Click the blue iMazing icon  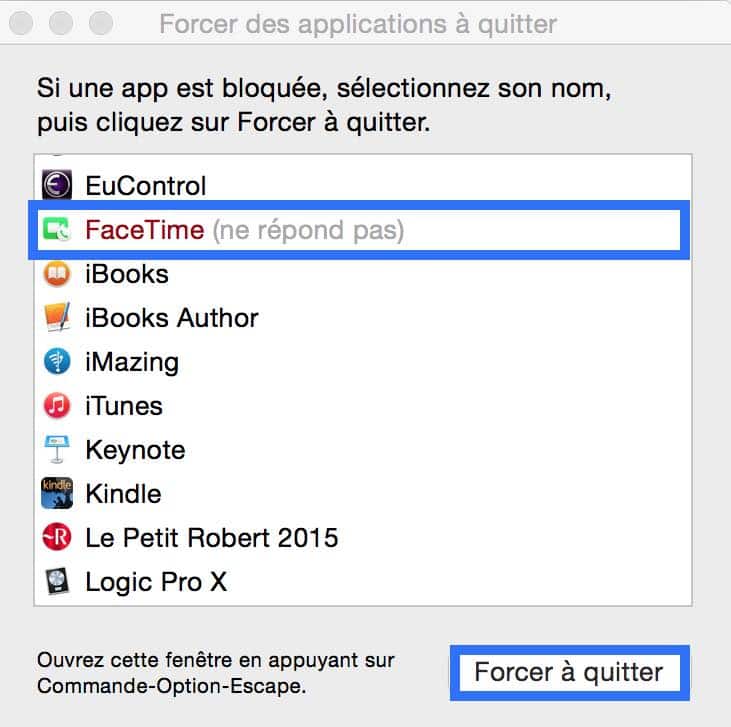[57, 361]
